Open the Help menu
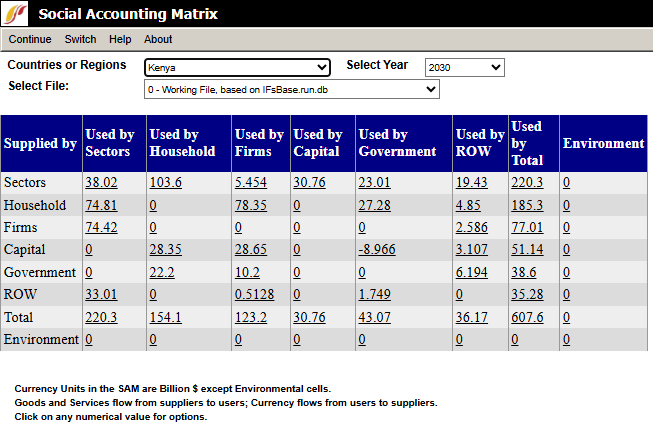Image resolution: width=653 pixels, height=430 pixels. (120, 39)
